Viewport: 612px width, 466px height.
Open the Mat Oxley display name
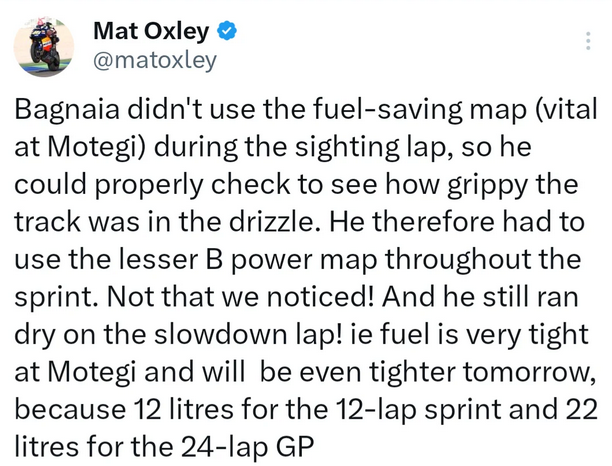coord(151,31)
